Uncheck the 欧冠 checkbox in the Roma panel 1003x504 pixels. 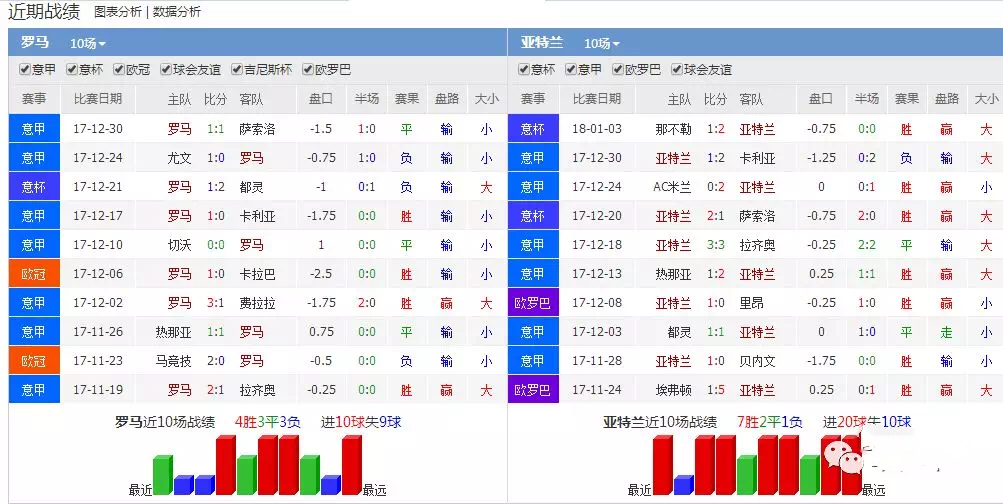(119, 70)
